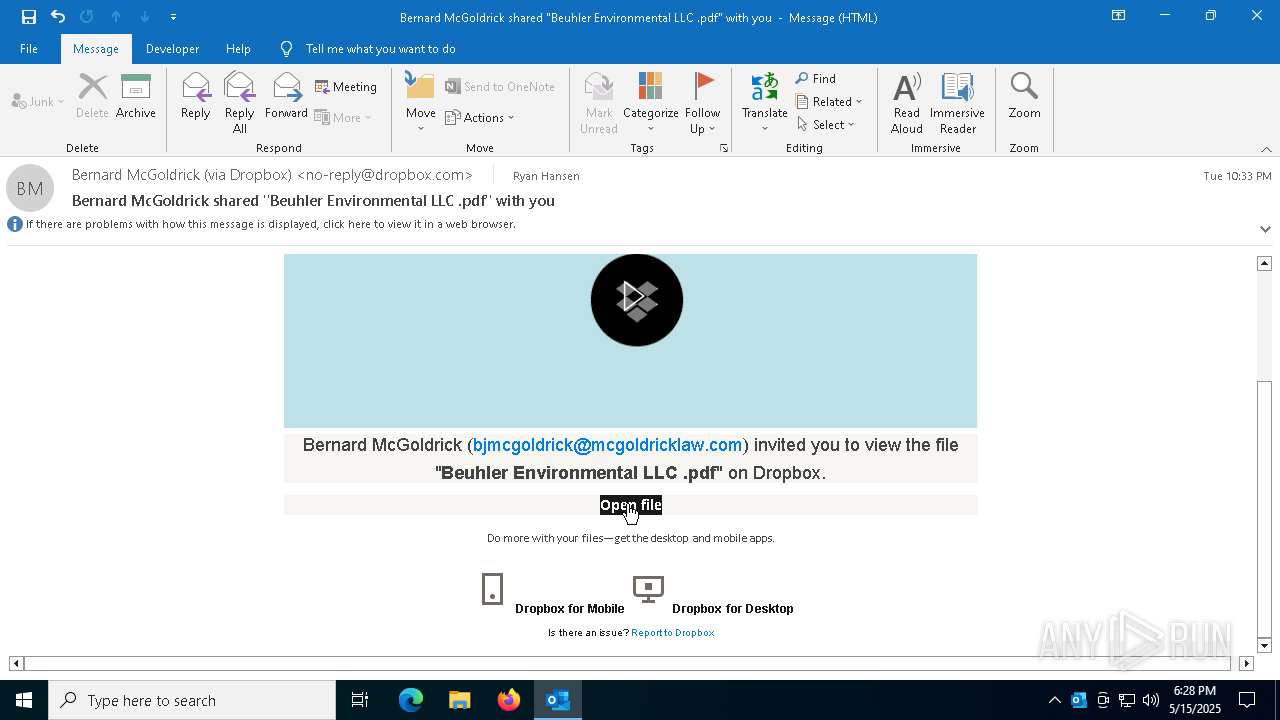Viewport: 1280px width, 720px height.
Task: Archive this email
Action: pos(136,96)
